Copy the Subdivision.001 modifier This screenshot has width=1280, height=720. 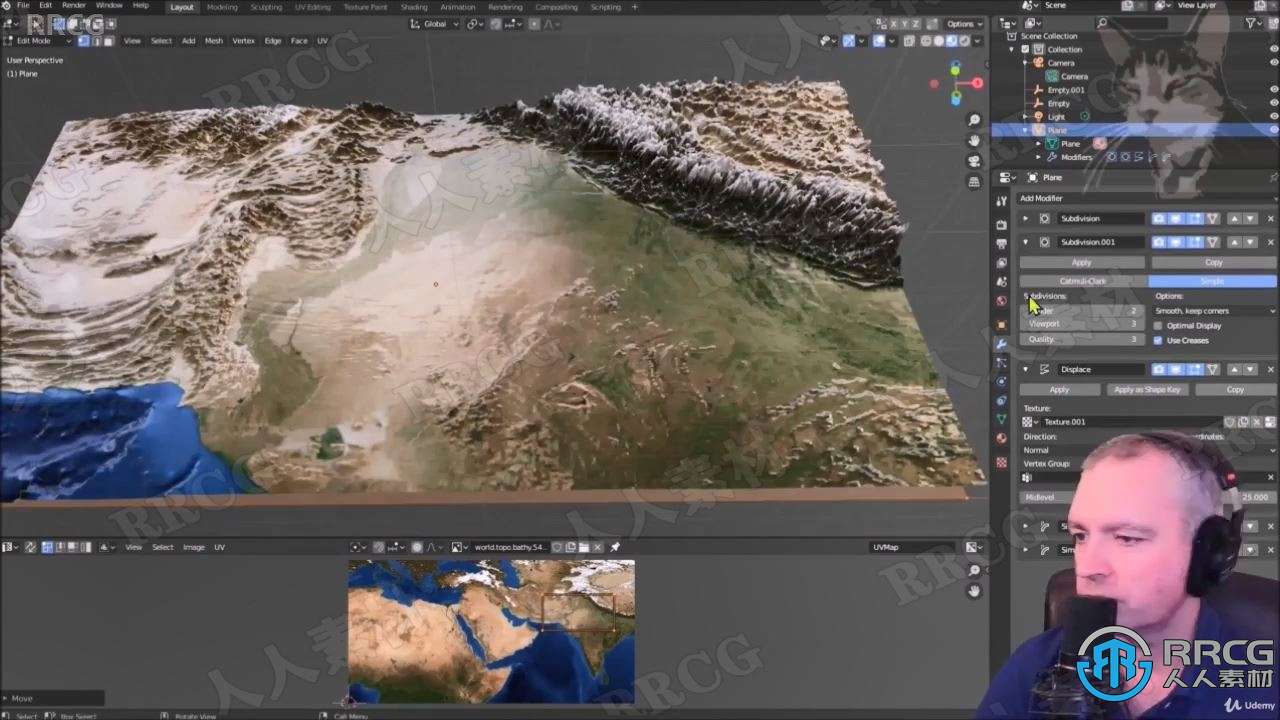pos(1213,262)
